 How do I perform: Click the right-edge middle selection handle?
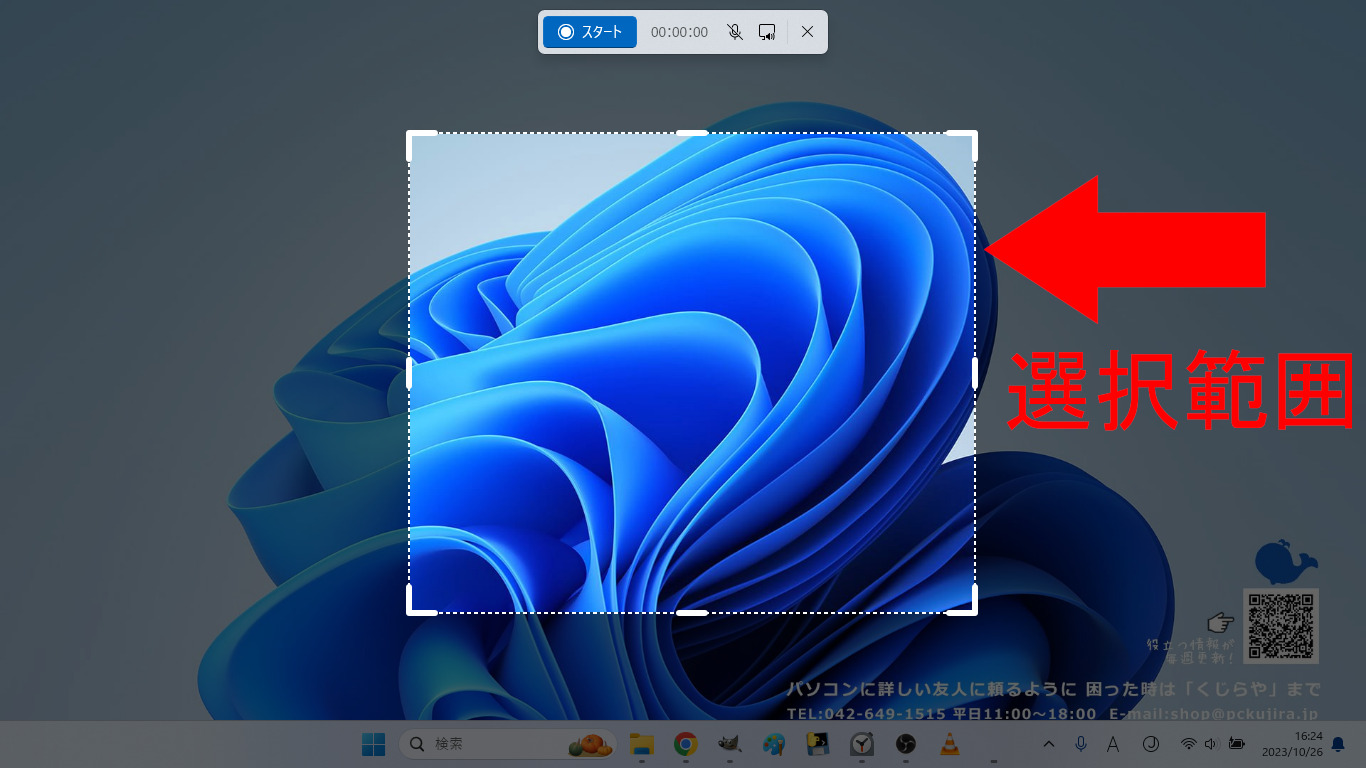click(x=974, y=373)
